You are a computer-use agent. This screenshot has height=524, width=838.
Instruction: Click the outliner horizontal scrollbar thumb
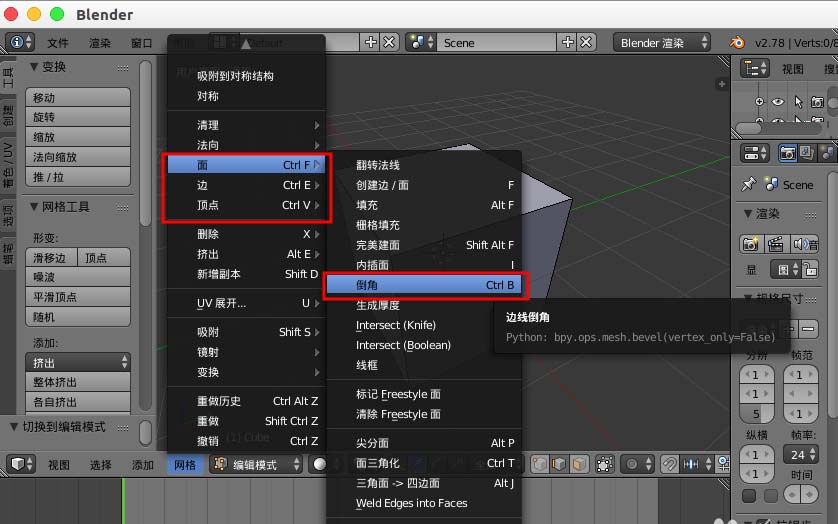coord(748,129)
